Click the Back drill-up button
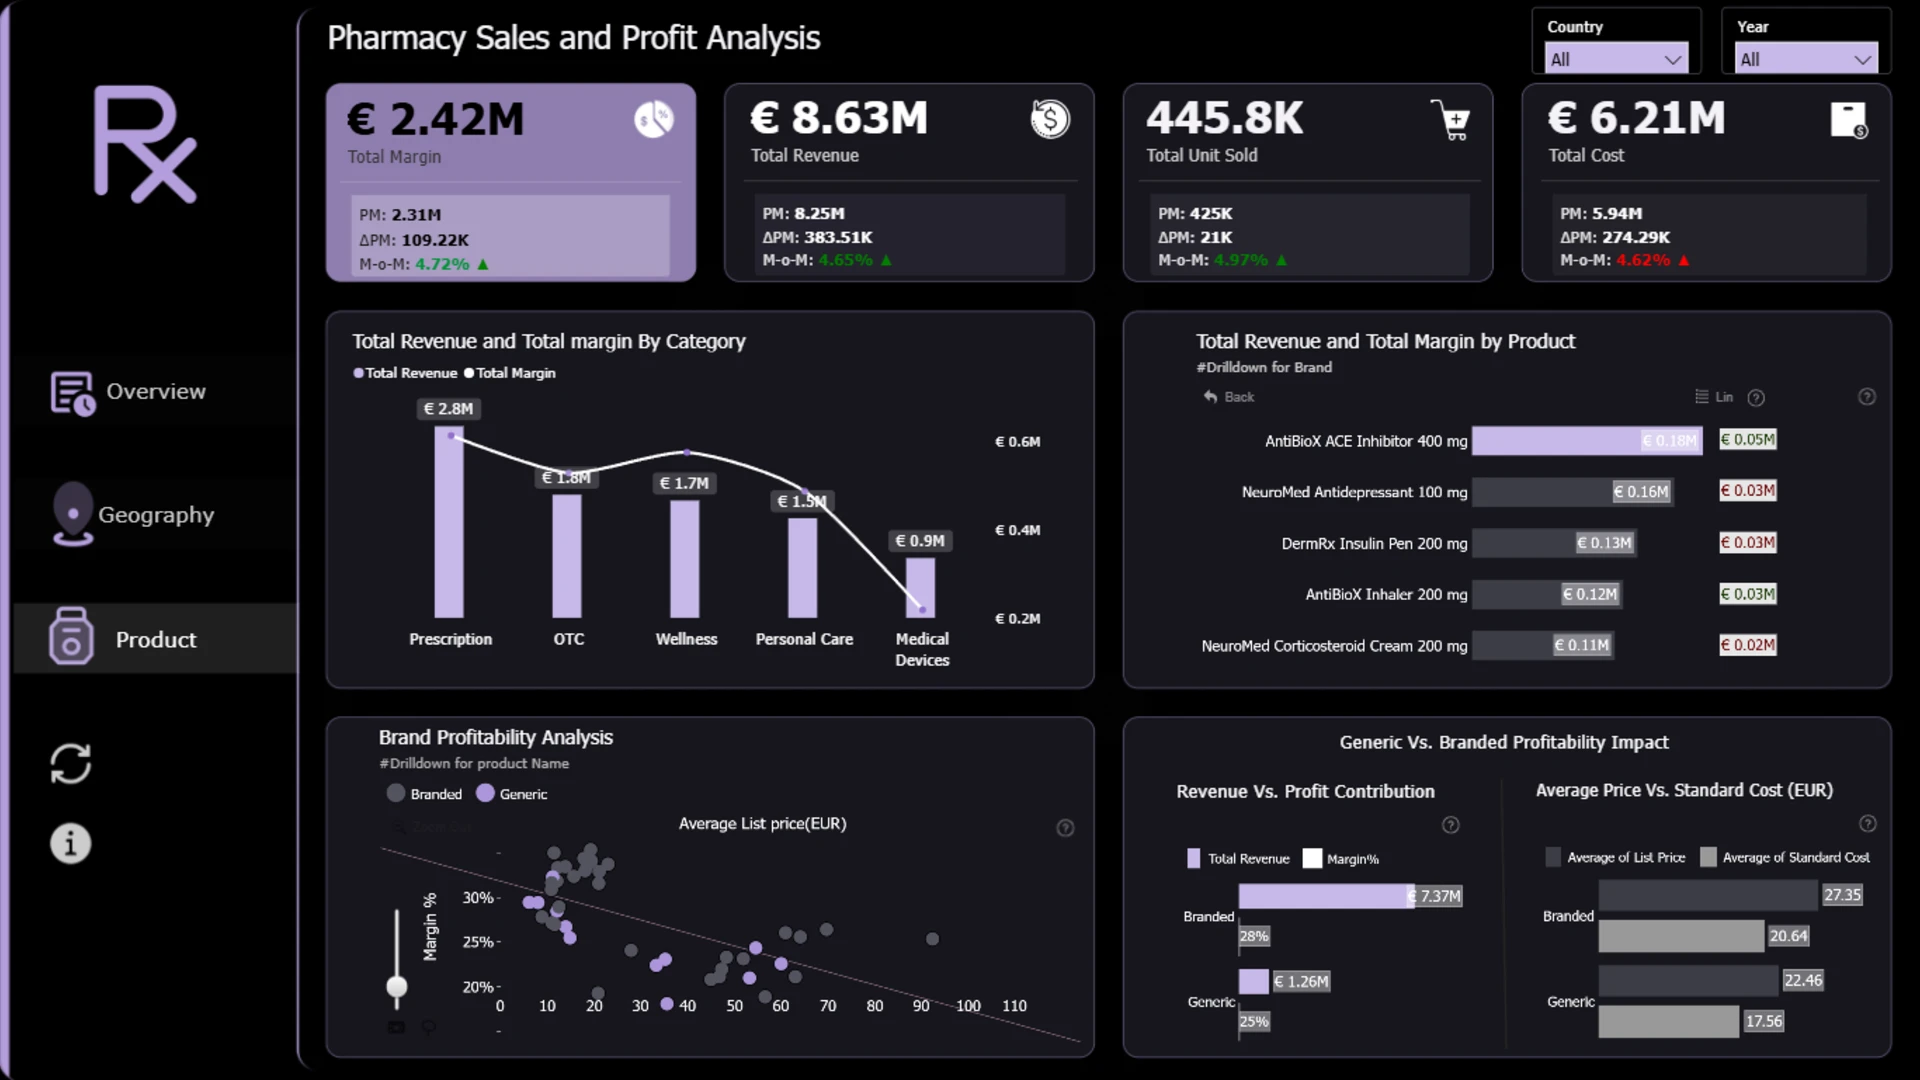Image resolution: width=1920 pixels, height=1080 pixels. click(1229, 397)
